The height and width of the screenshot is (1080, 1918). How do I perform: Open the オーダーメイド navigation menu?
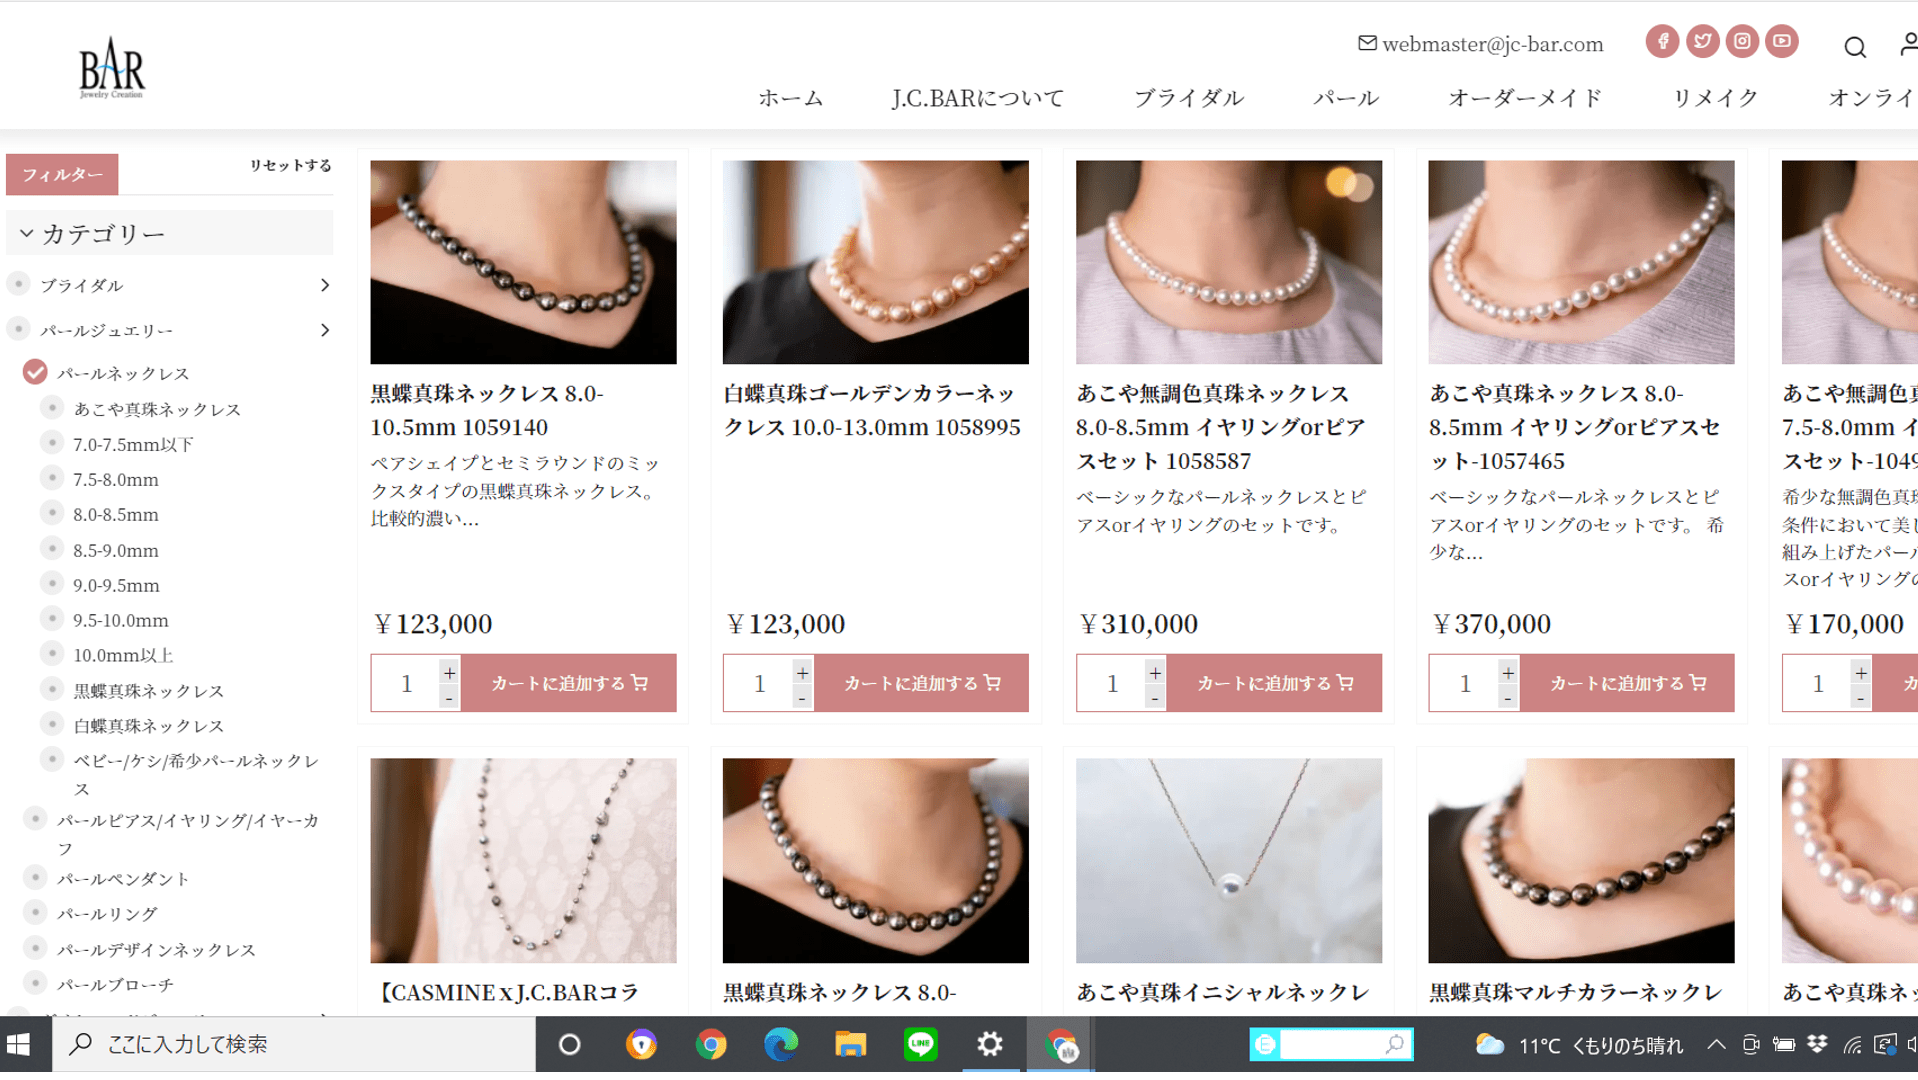point(1525,98)
